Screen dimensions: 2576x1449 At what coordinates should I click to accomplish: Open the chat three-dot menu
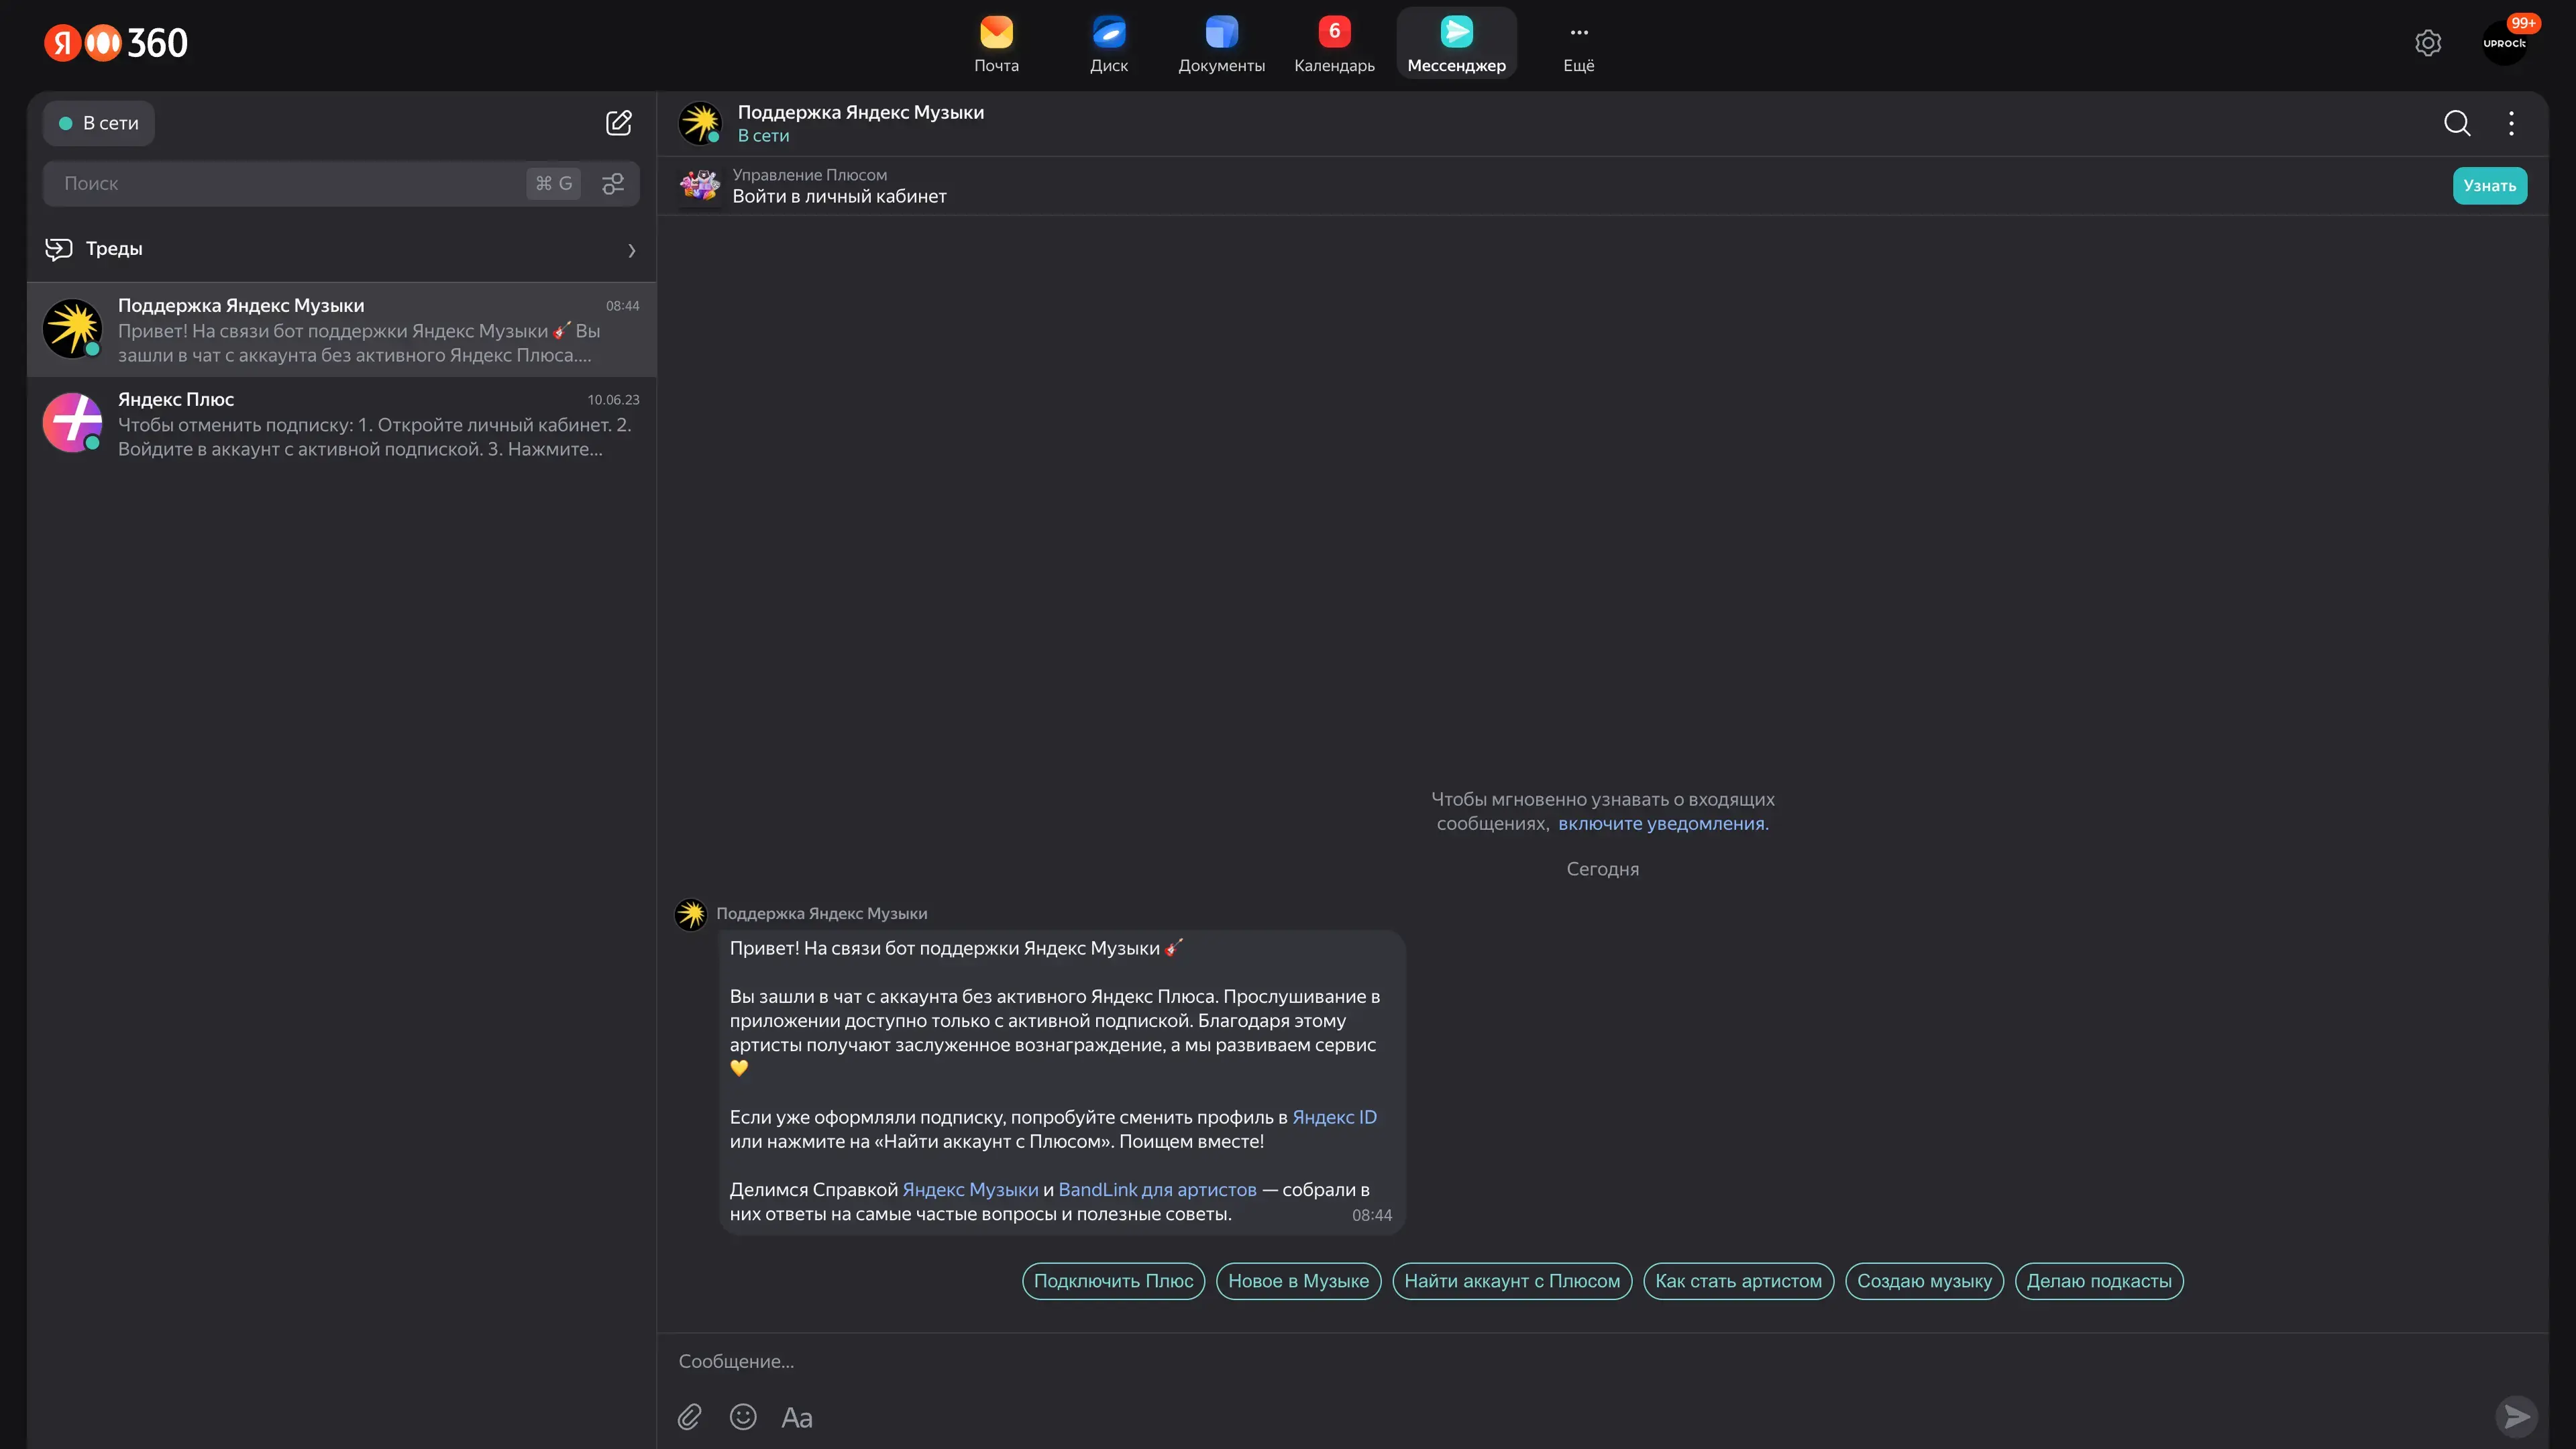coord(2510,123)
